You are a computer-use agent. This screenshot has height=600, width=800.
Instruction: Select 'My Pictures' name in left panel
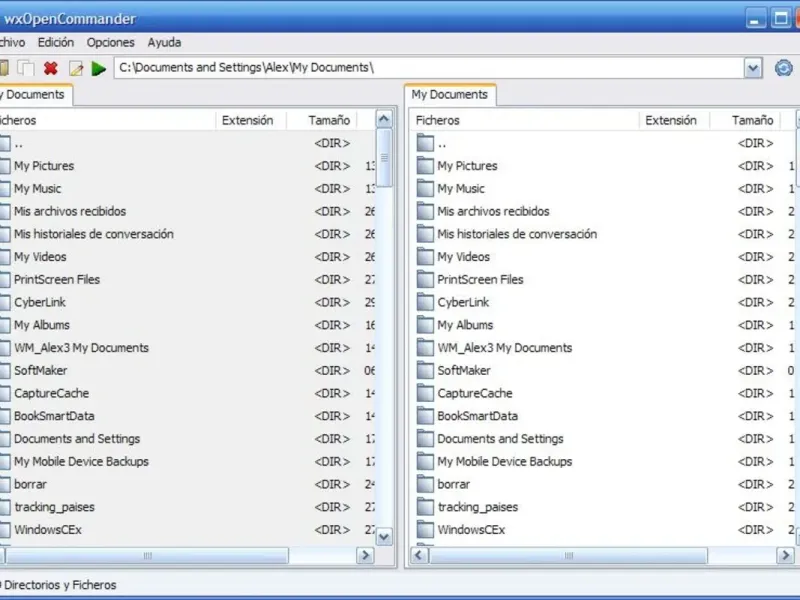[44, 166]
